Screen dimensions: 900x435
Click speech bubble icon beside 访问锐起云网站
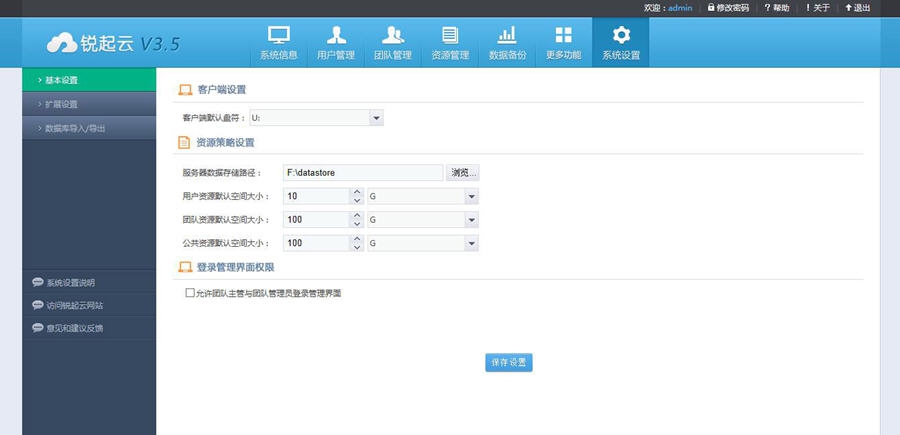click(x=38, y=305)
